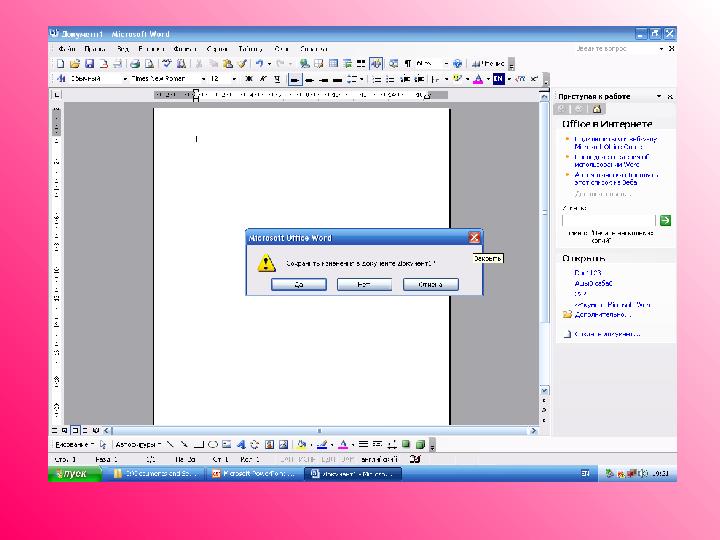Click the Increase Indent icon

(419, 79)
